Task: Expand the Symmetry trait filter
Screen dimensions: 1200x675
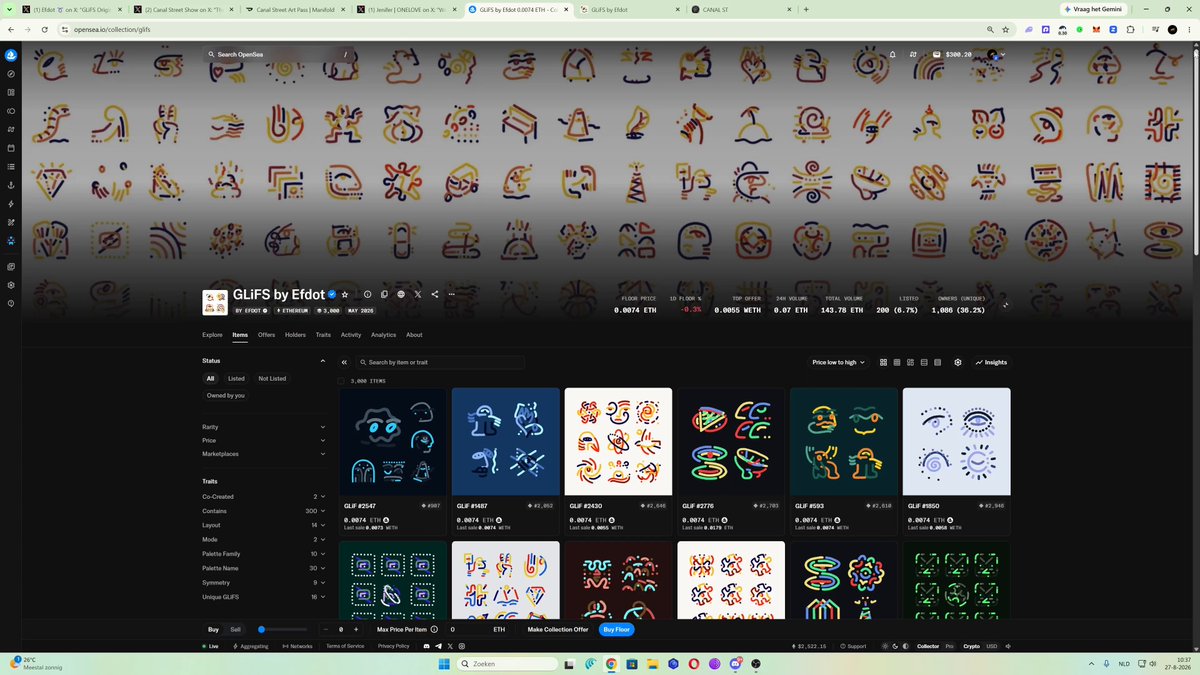Action: pyautogui.click(x=264, y=583)
